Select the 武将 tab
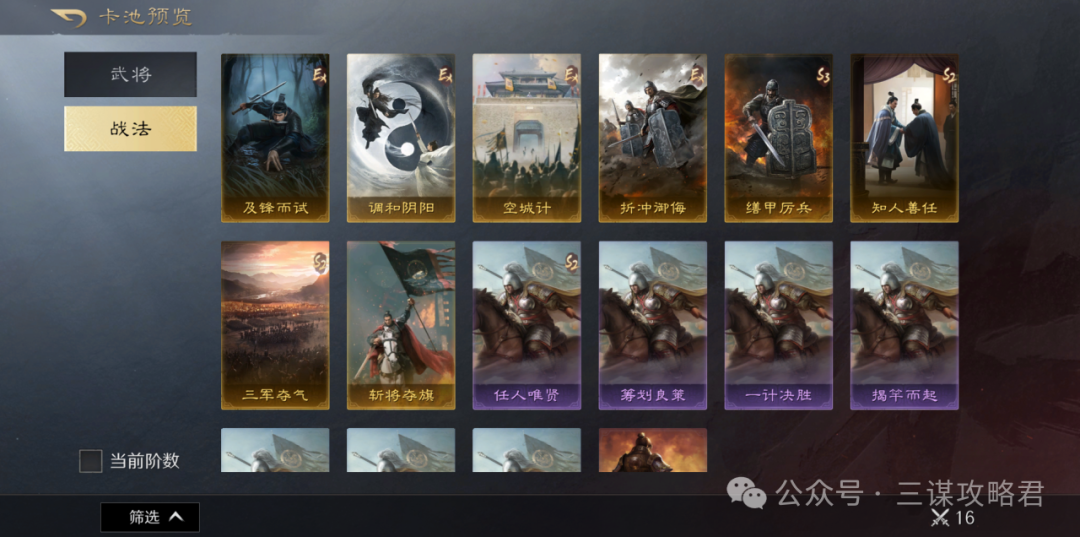Image resolution: width=1080 pixels, height=537 pixels. 130,74
